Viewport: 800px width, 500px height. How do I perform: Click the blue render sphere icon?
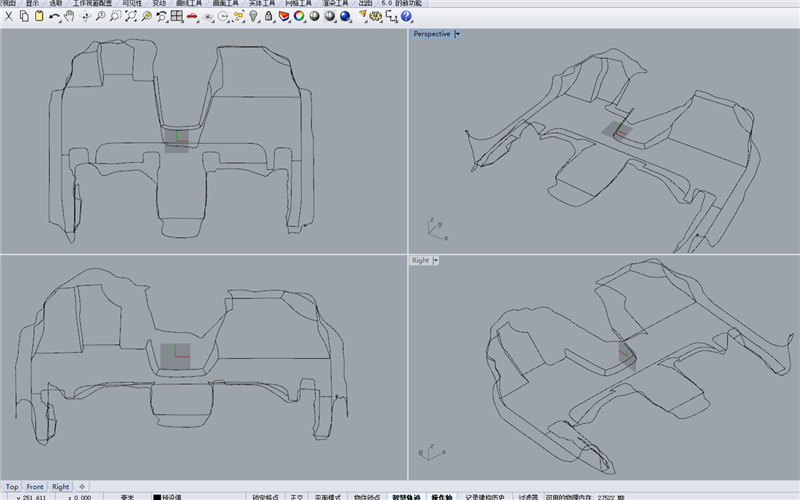tap(345, 17)
